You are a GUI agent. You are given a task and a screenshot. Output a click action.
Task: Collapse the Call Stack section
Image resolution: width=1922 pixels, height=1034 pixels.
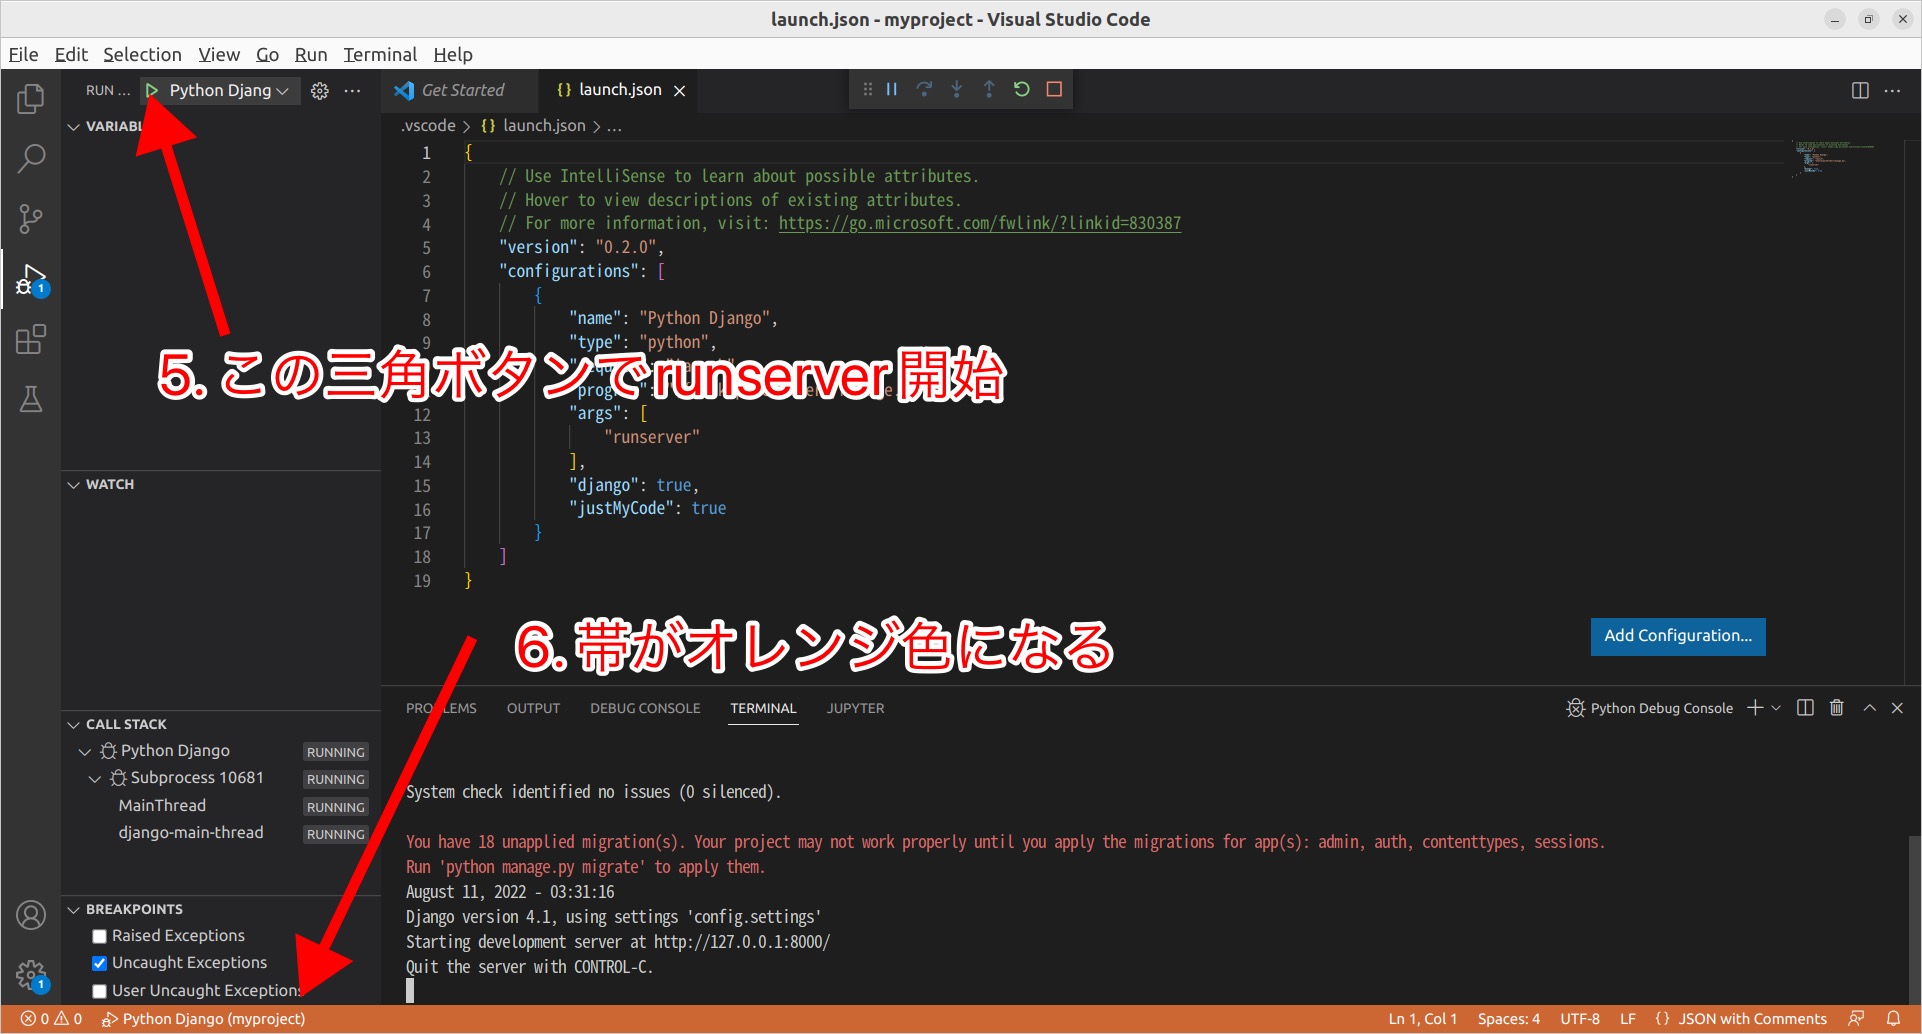pyautogui.click(x=73, y=723)
